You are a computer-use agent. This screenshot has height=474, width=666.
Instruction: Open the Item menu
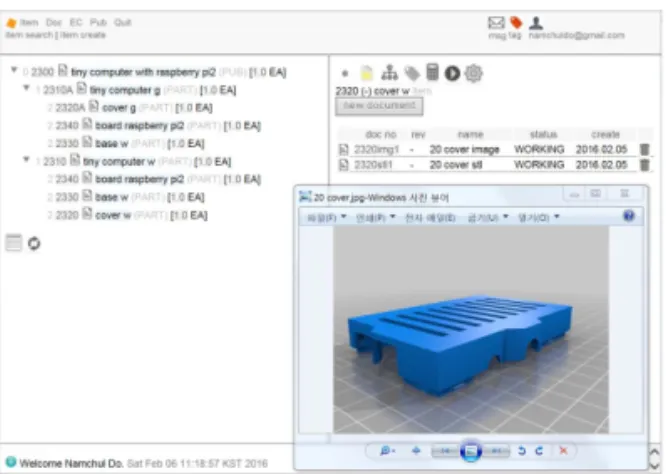point(29,23)
